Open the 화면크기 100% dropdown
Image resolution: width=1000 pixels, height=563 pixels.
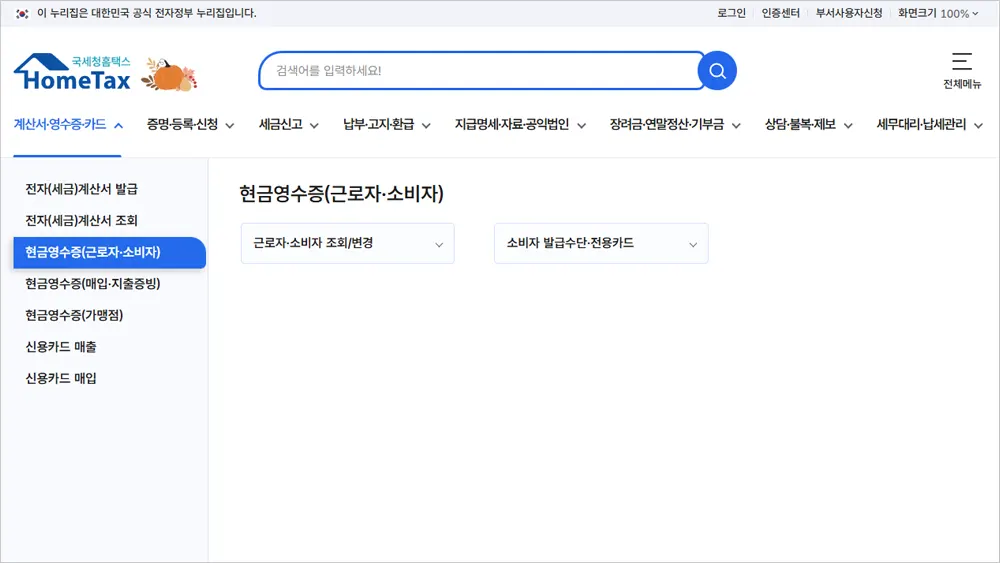[938, 13]
